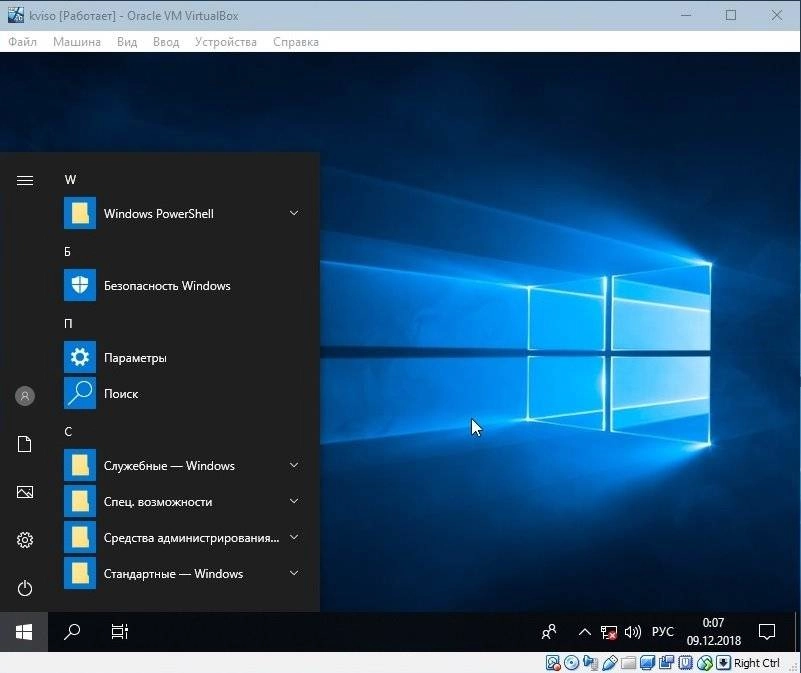Open the taskbar search magnifier icon
801x673 pixels.
(72, 632)
